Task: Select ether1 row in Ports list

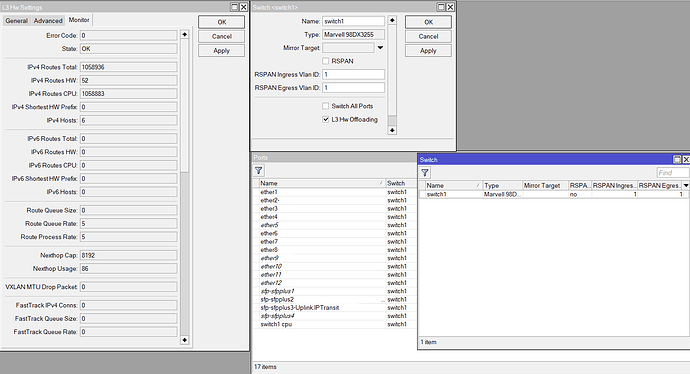Action: [x=334, y=192]
